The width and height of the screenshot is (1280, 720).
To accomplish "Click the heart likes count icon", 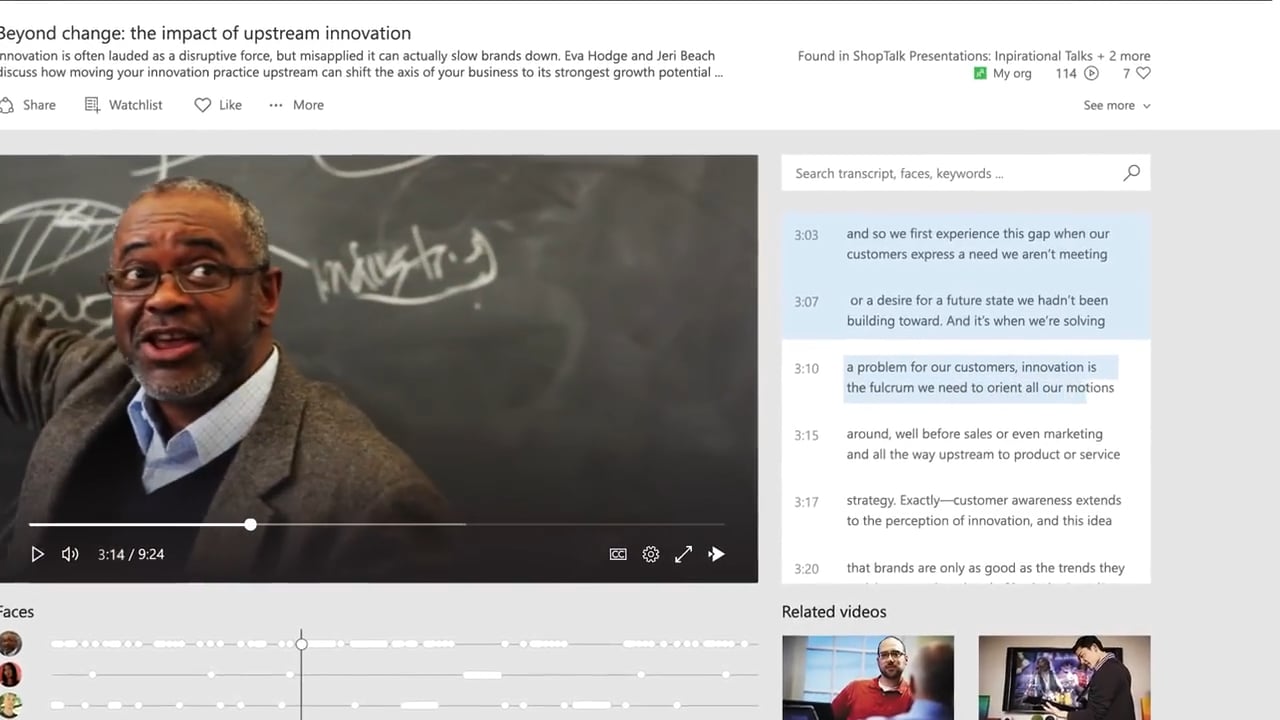I will point(1144,73).
